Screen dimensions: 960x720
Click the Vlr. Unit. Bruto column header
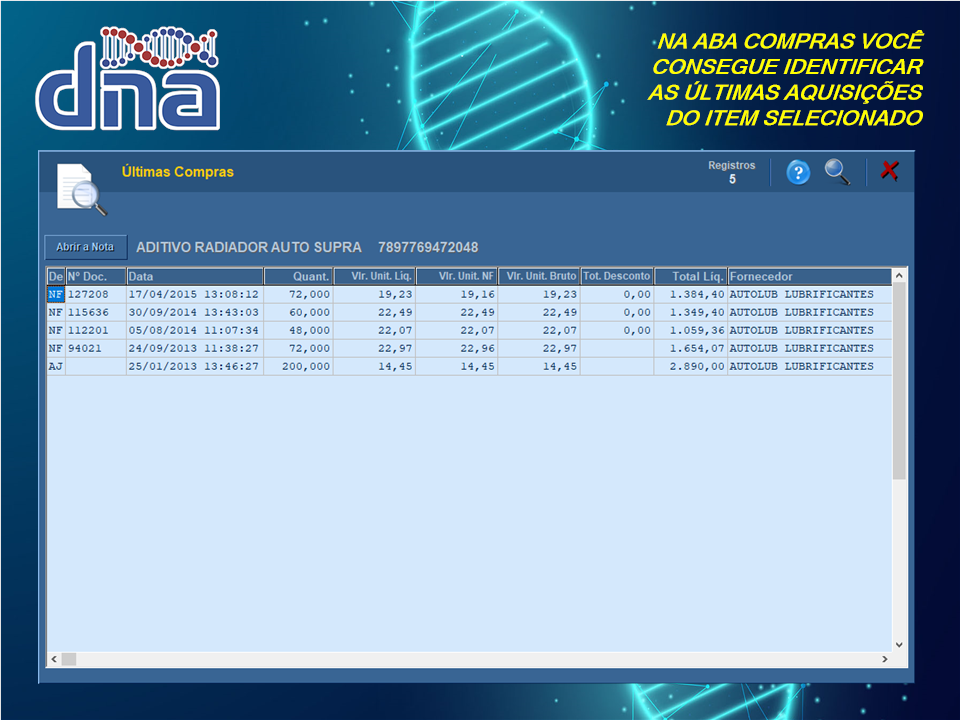point(539,277)
